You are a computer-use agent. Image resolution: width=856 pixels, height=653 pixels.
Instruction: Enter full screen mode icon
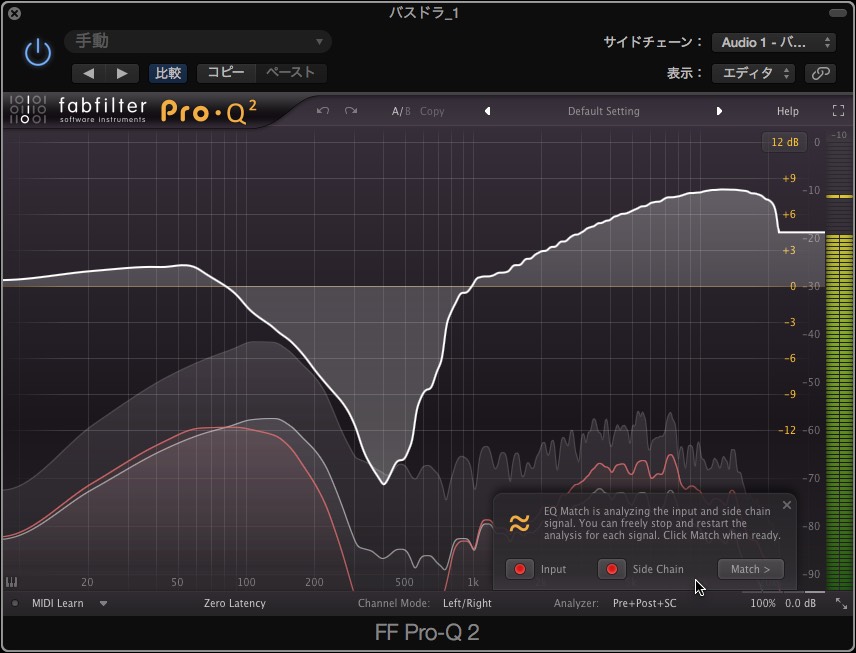click(x=838, y=111)
